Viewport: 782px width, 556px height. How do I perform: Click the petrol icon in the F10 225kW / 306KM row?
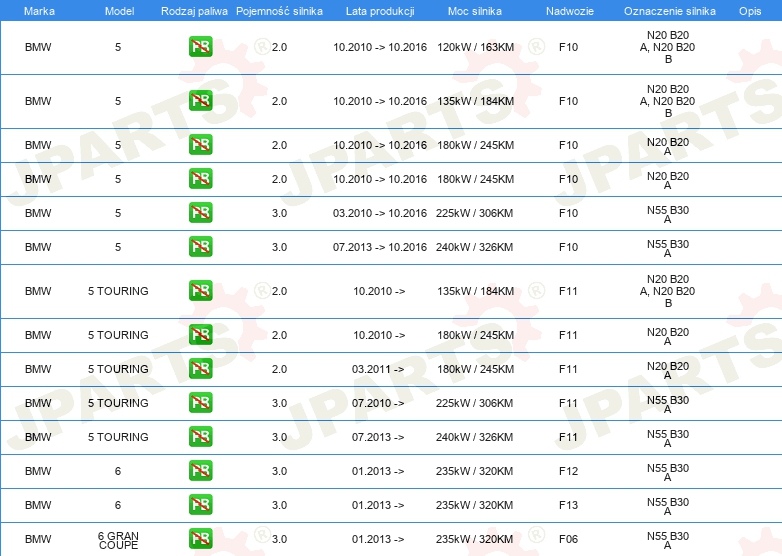(x=200, y=213)
